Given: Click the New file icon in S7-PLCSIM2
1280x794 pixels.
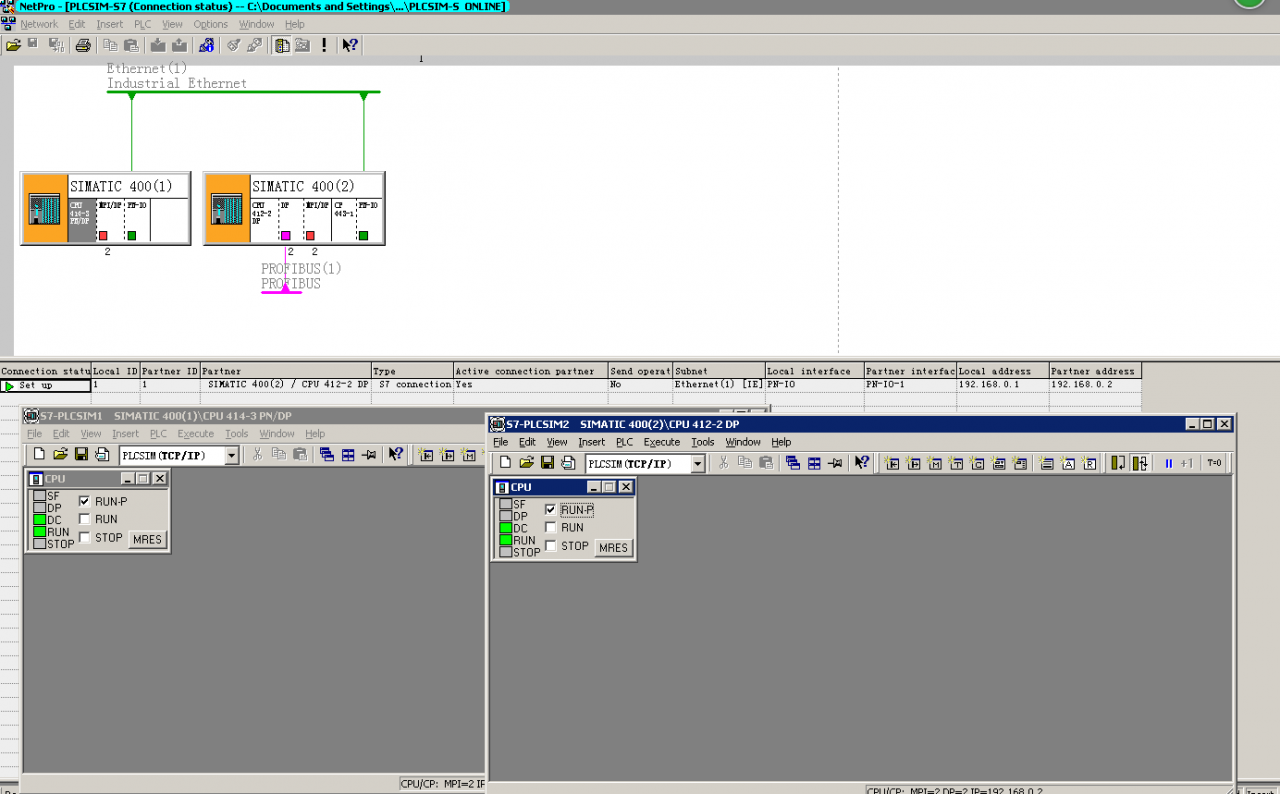Looking at the screenshot, I should 505,462.
